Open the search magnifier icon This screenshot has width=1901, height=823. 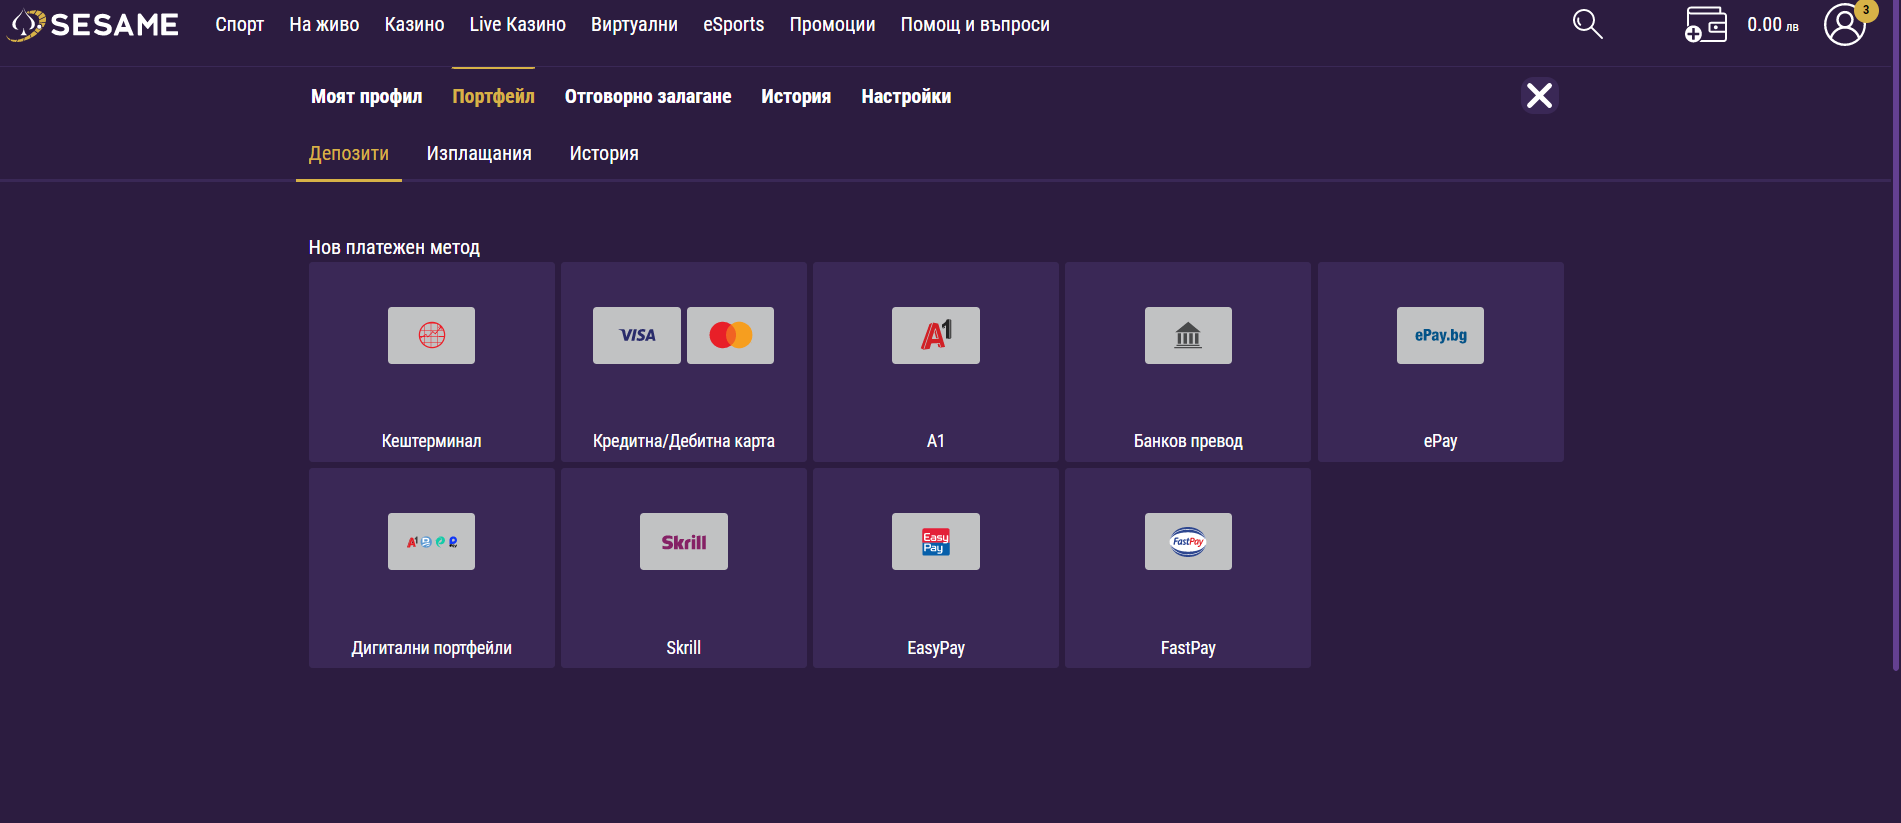[1587, 24]
